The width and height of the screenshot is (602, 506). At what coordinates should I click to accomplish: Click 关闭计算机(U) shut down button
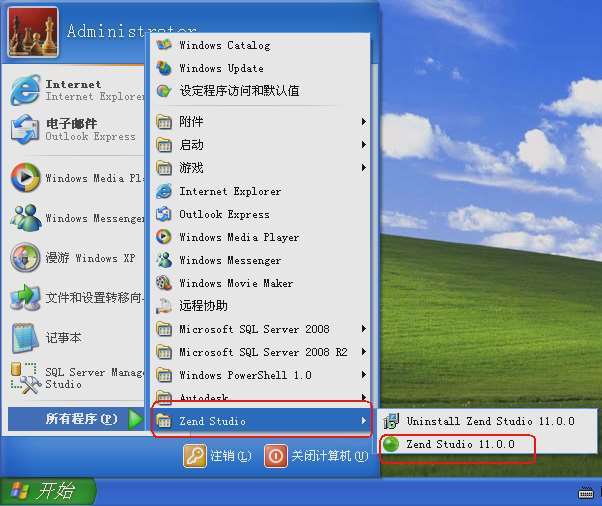pos(316,456)
